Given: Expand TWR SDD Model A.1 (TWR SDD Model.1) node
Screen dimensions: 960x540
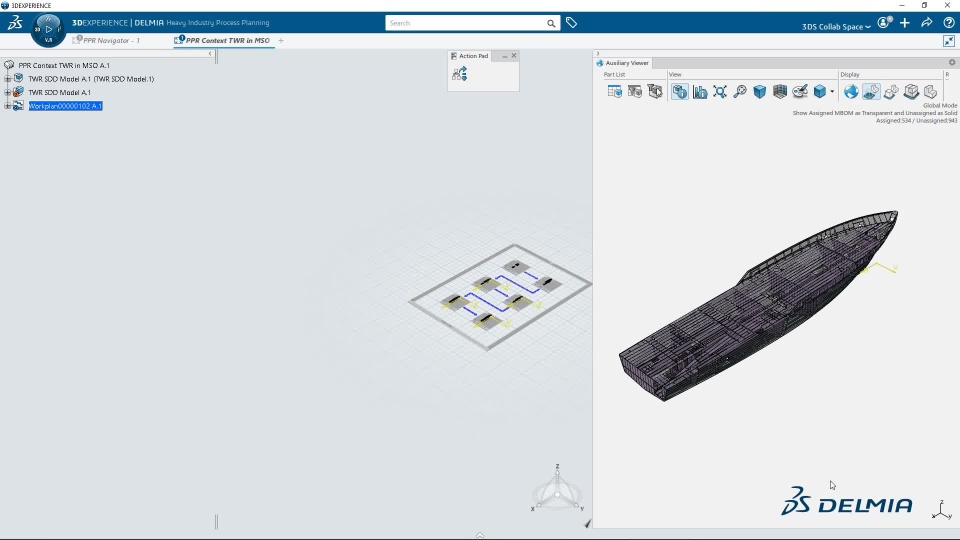Looking at the screenshot, I should pyautogui.click(x=7, y=78).
